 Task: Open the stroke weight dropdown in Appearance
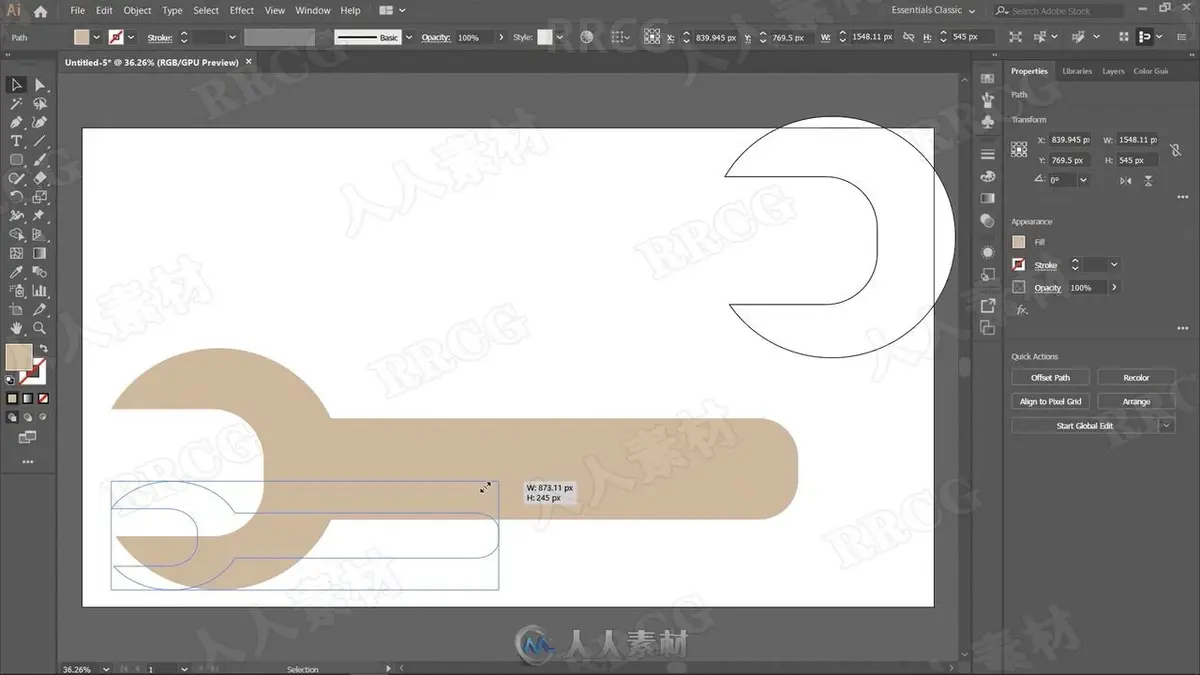pyautogui.click(x=1114, y=265)
